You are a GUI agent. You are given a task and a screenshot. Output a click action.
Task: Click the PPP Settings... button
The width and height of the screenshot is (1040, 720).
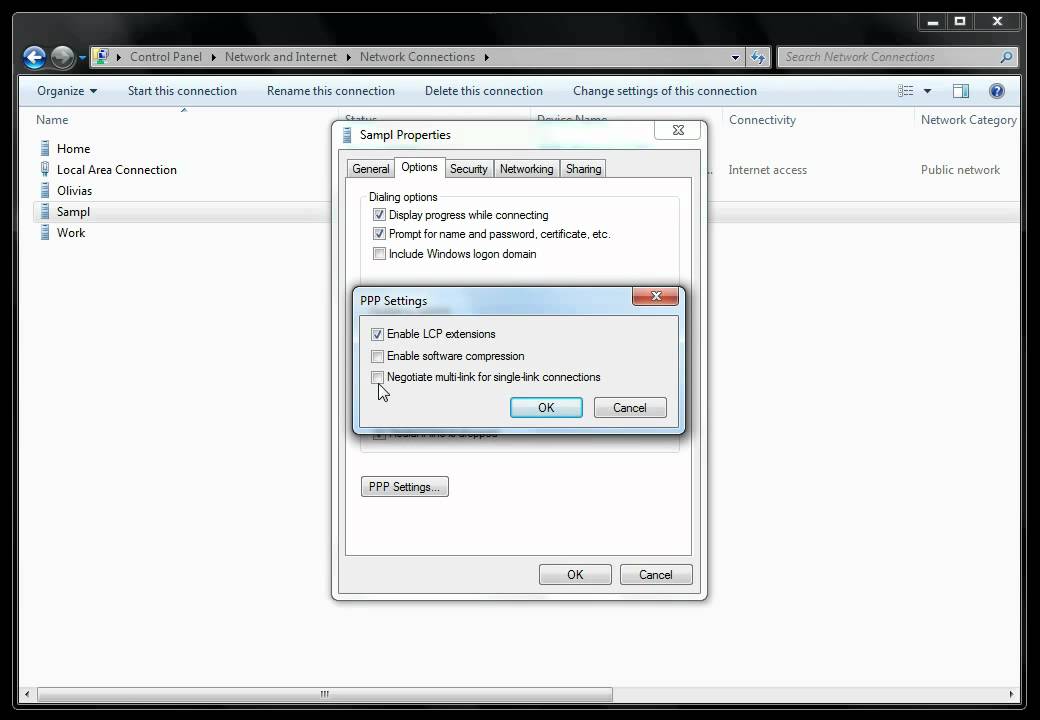coord(405,487)
